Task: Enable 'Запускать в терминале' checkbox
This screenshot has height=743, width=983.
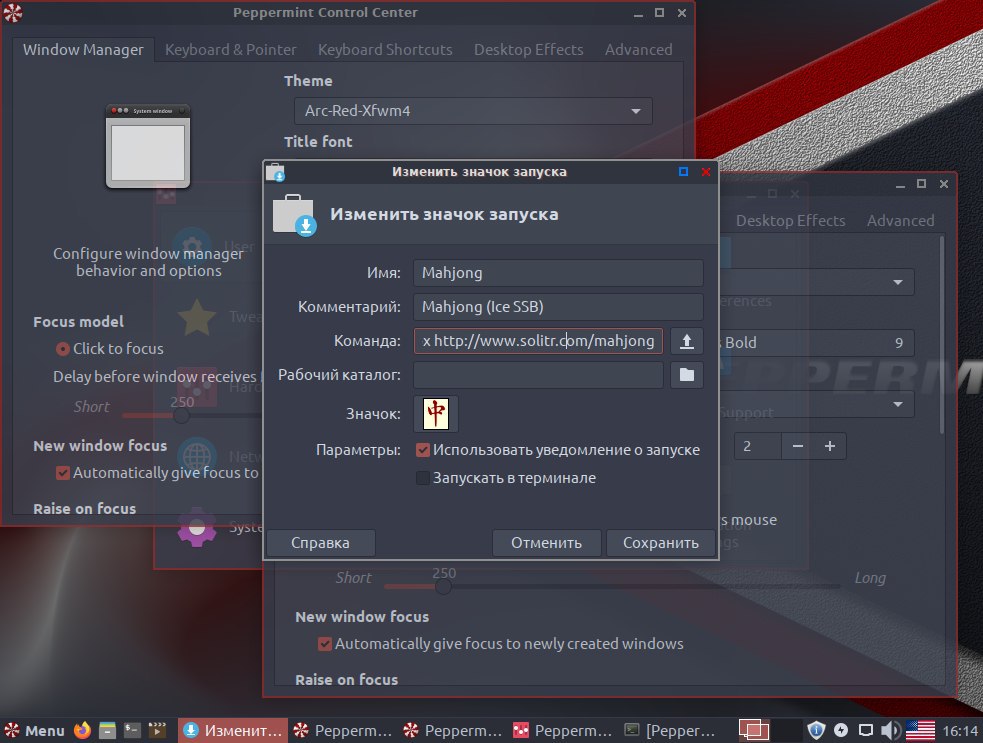Action: 423,478
